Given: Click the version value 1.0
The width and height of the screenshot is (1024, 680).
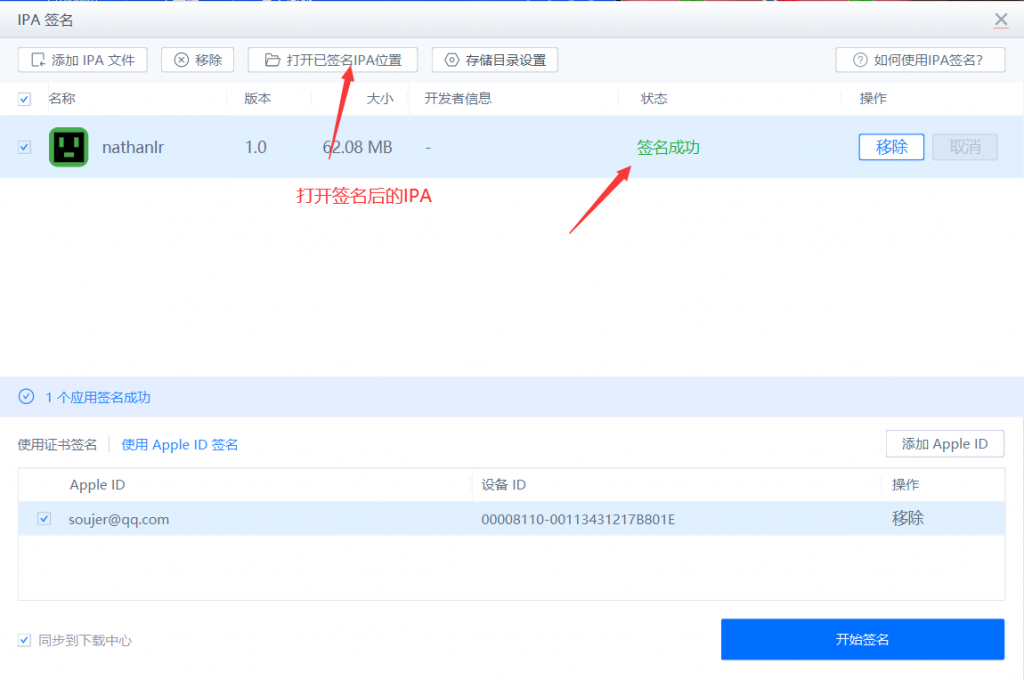Looking at the screenshot, I should coord(255,147).
